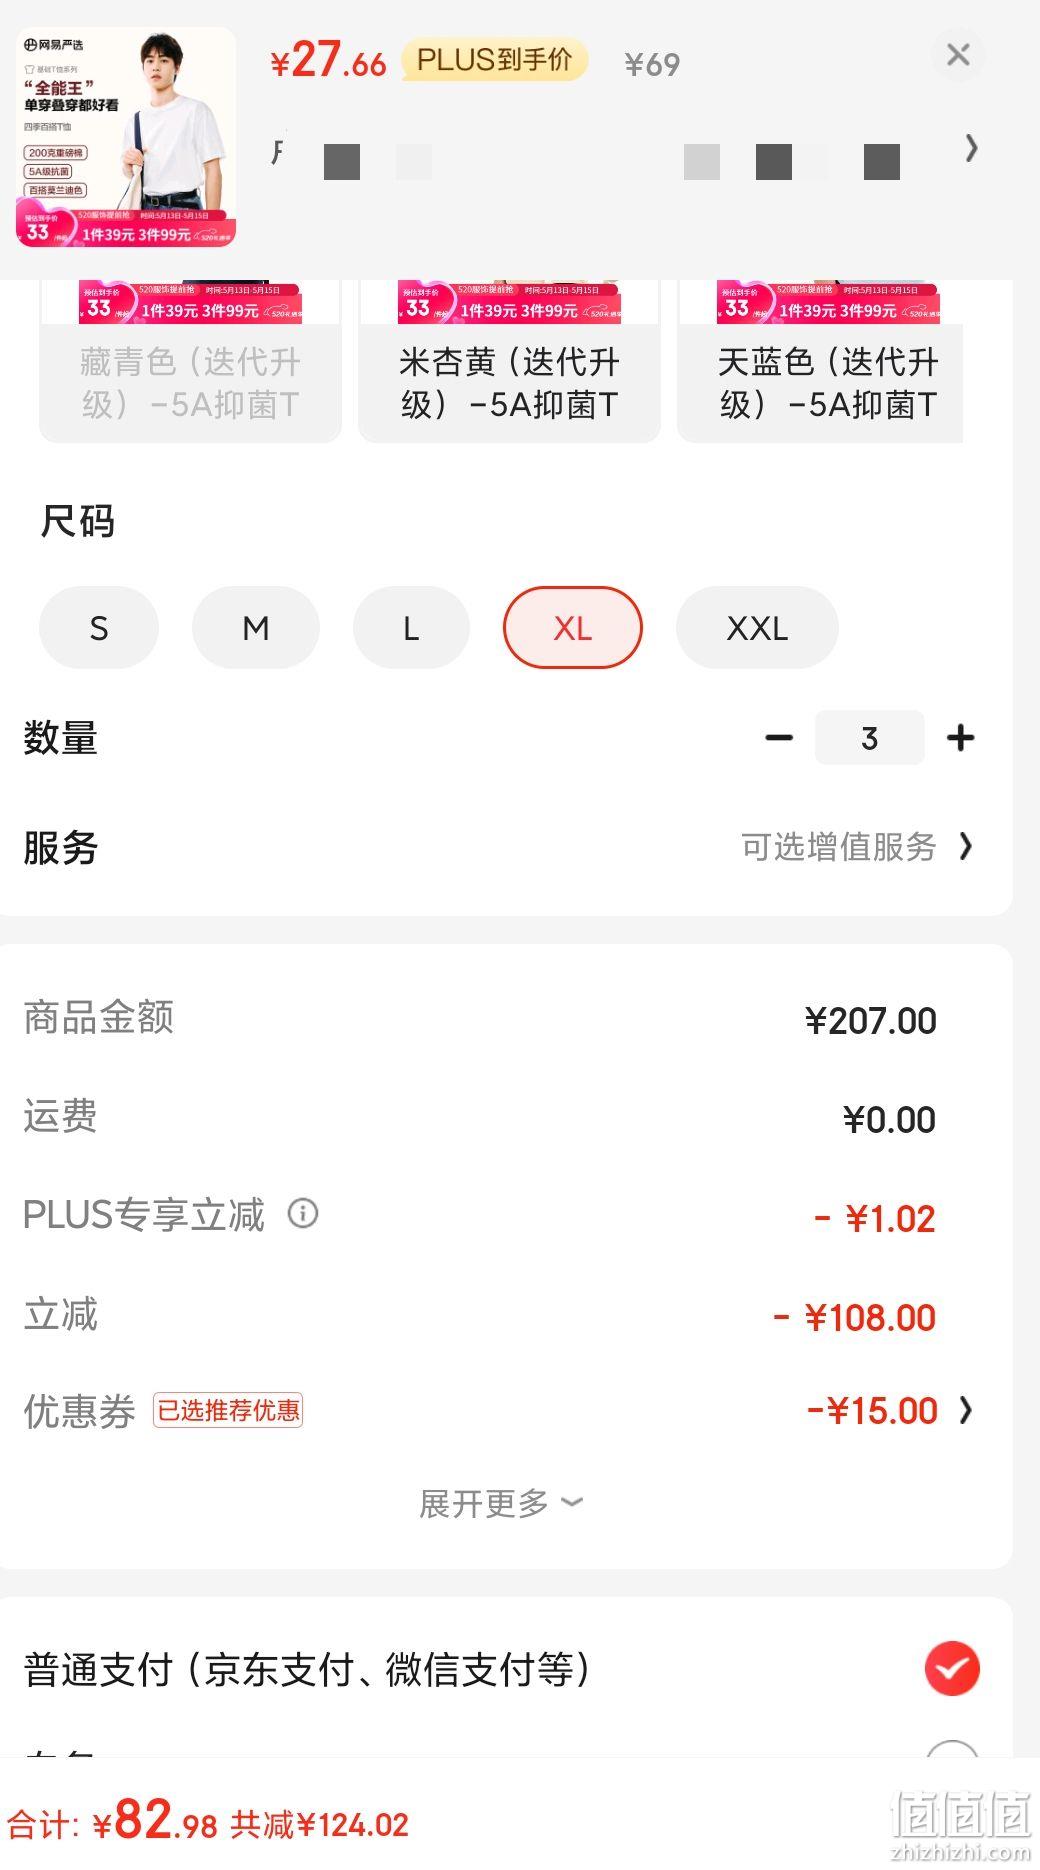Open 已选推荐优惠 coupon selection
Image resolution: width=1040 pixels, height=1870 pixels.
[x=228, y=1410]
